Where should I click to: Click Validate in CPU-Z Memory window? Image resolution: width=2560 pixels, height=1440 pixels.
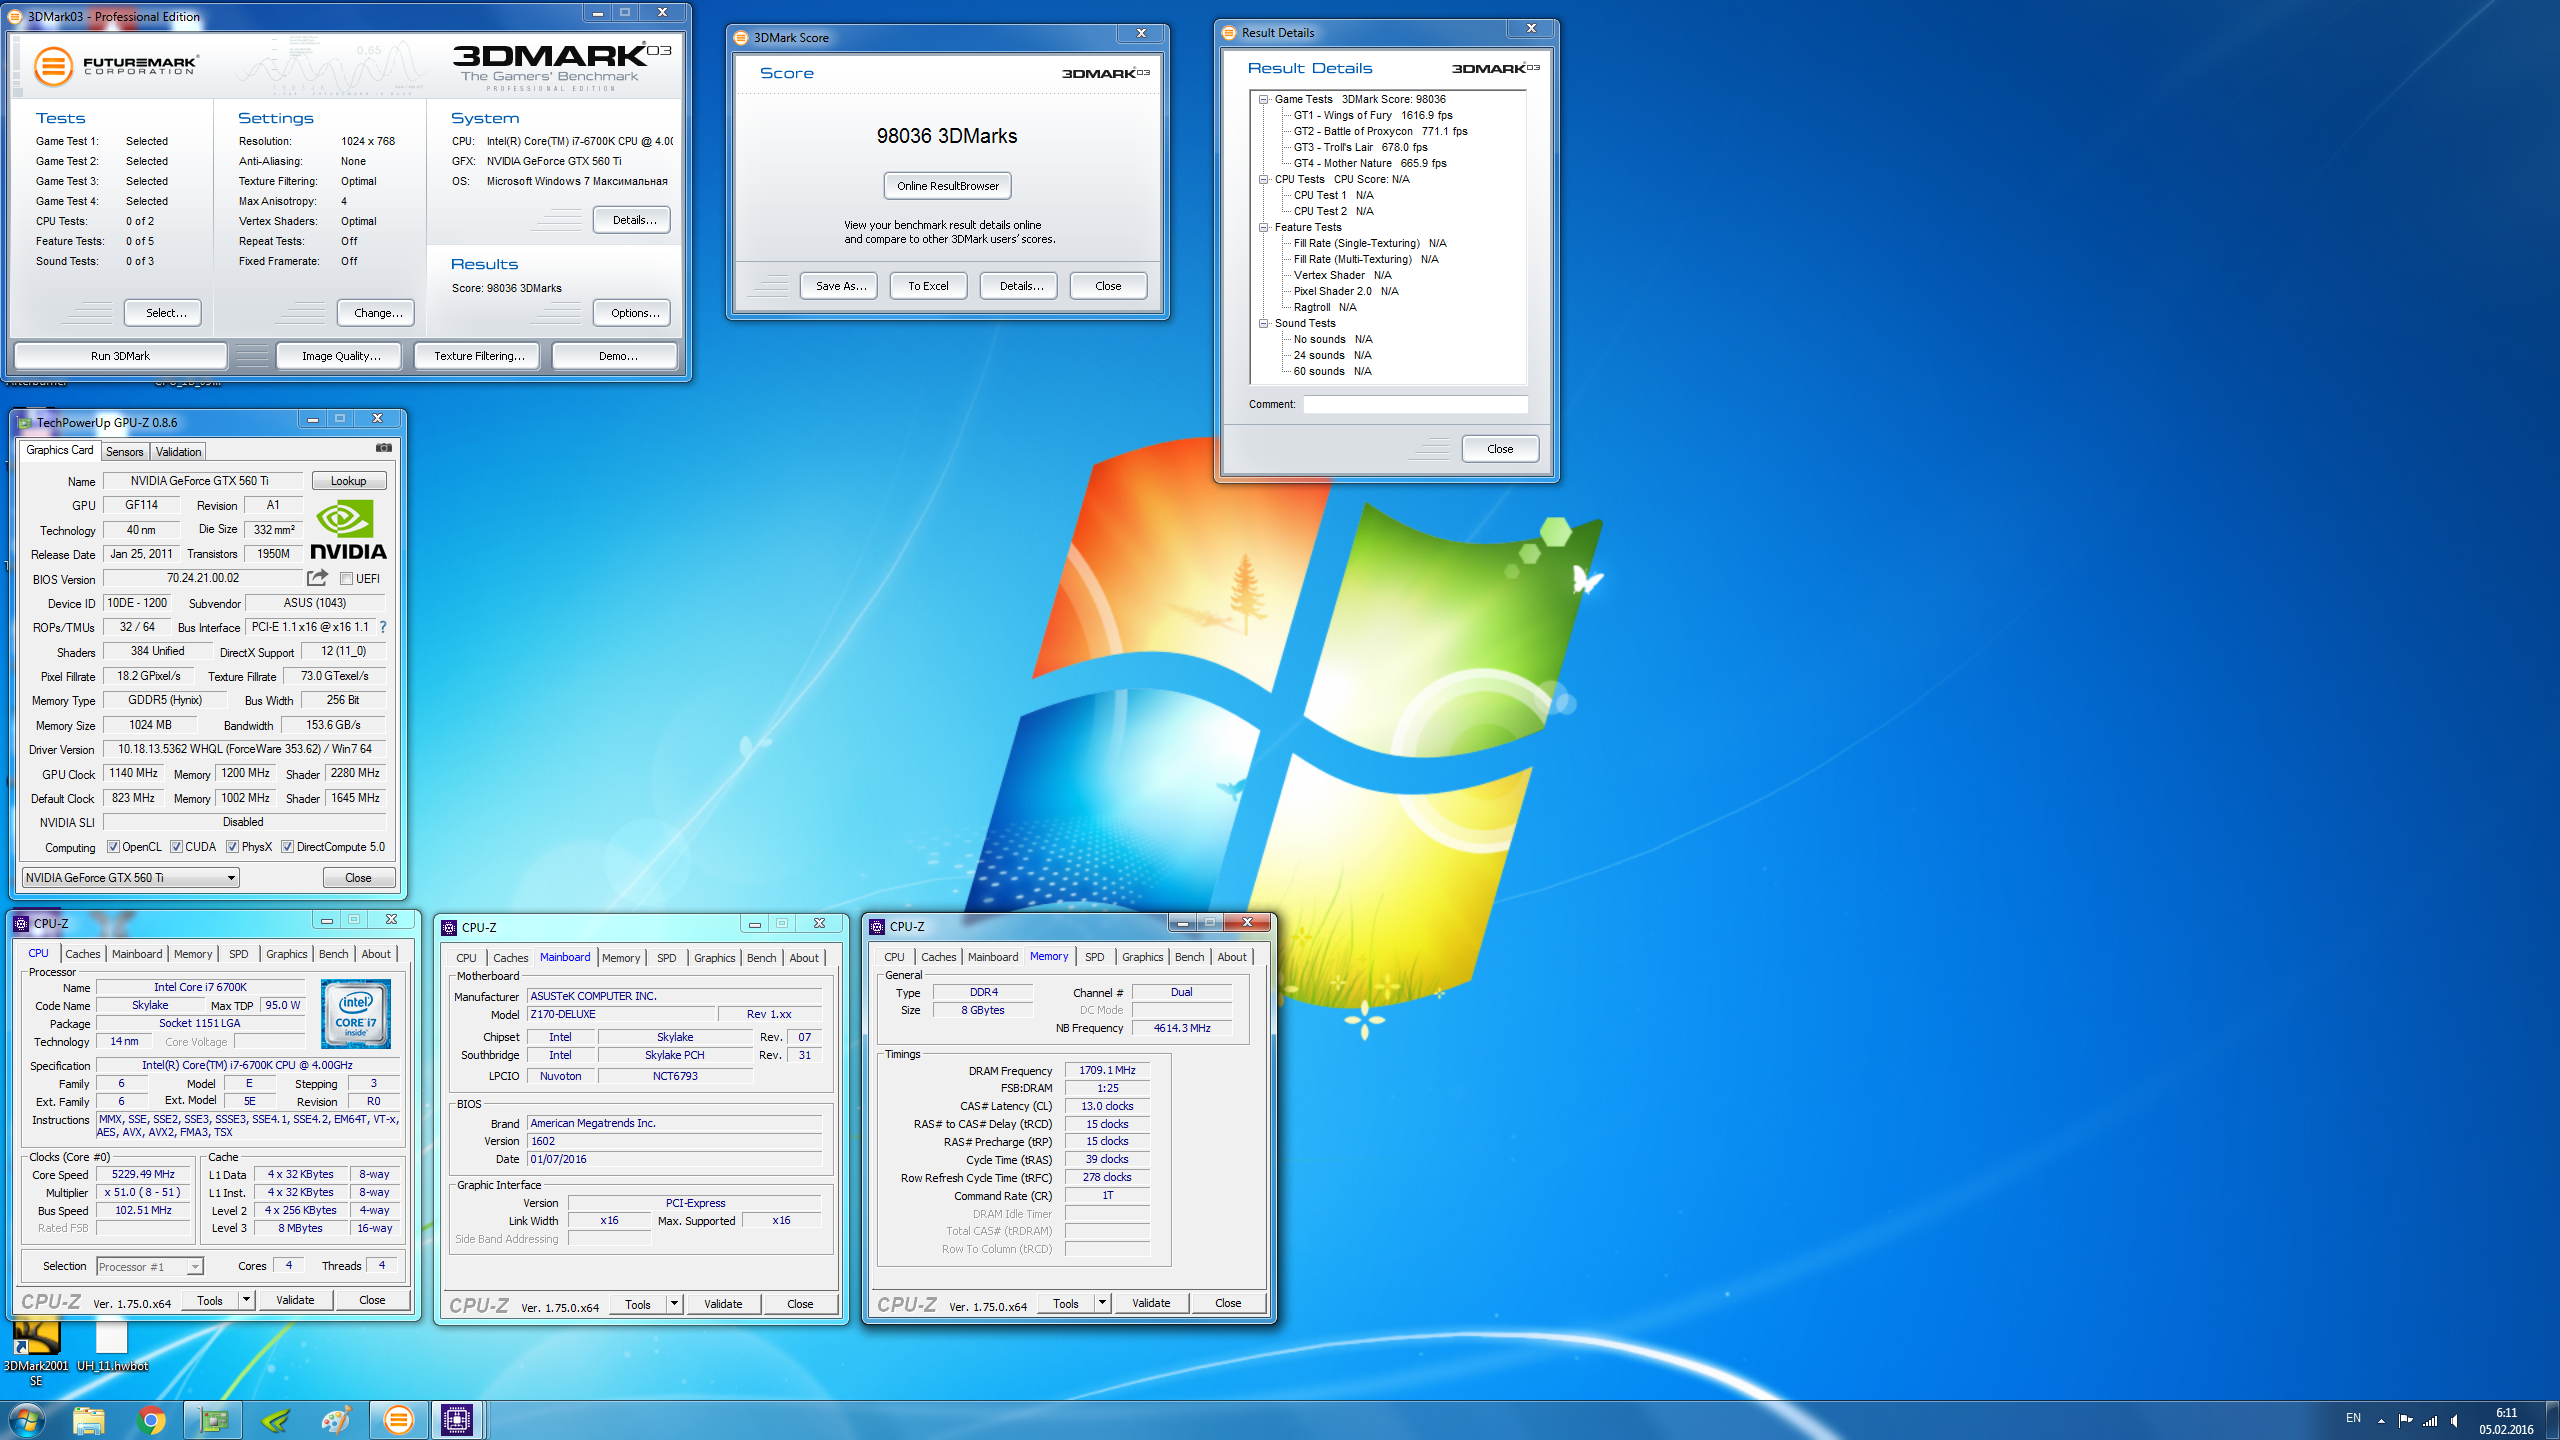(1151, 1303)
